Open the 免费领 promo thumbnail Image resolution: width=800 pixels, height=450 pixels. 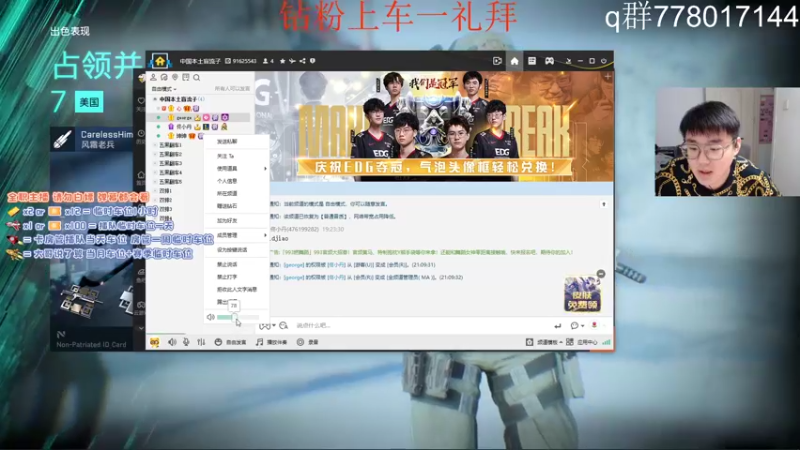click(x=582, y=294)
